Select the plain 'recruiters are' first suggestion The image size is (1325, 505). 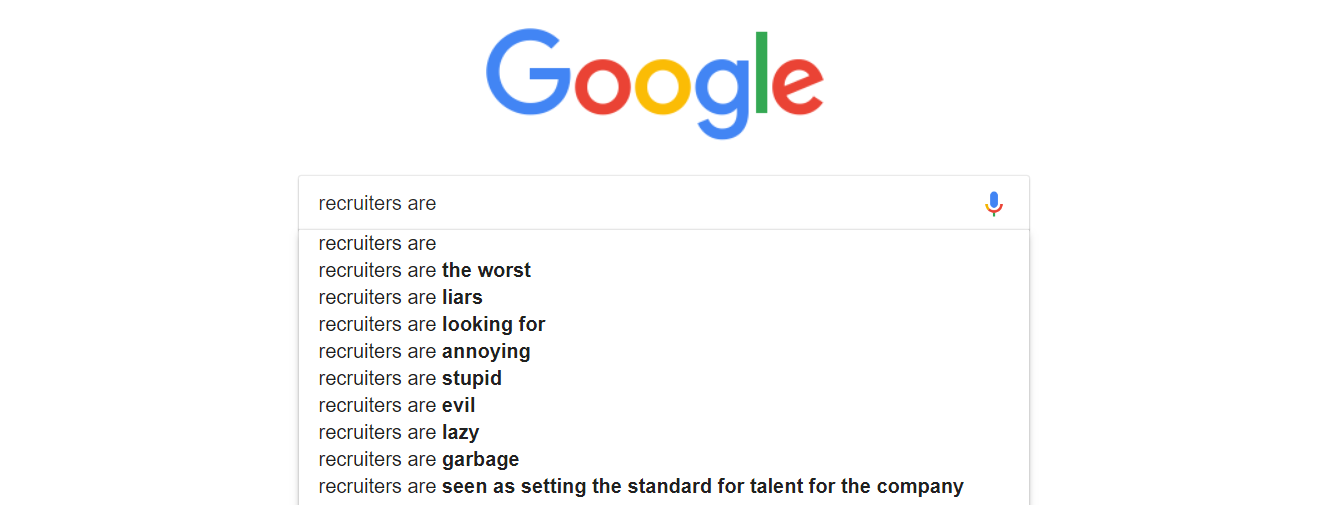(x=378, y=243)
